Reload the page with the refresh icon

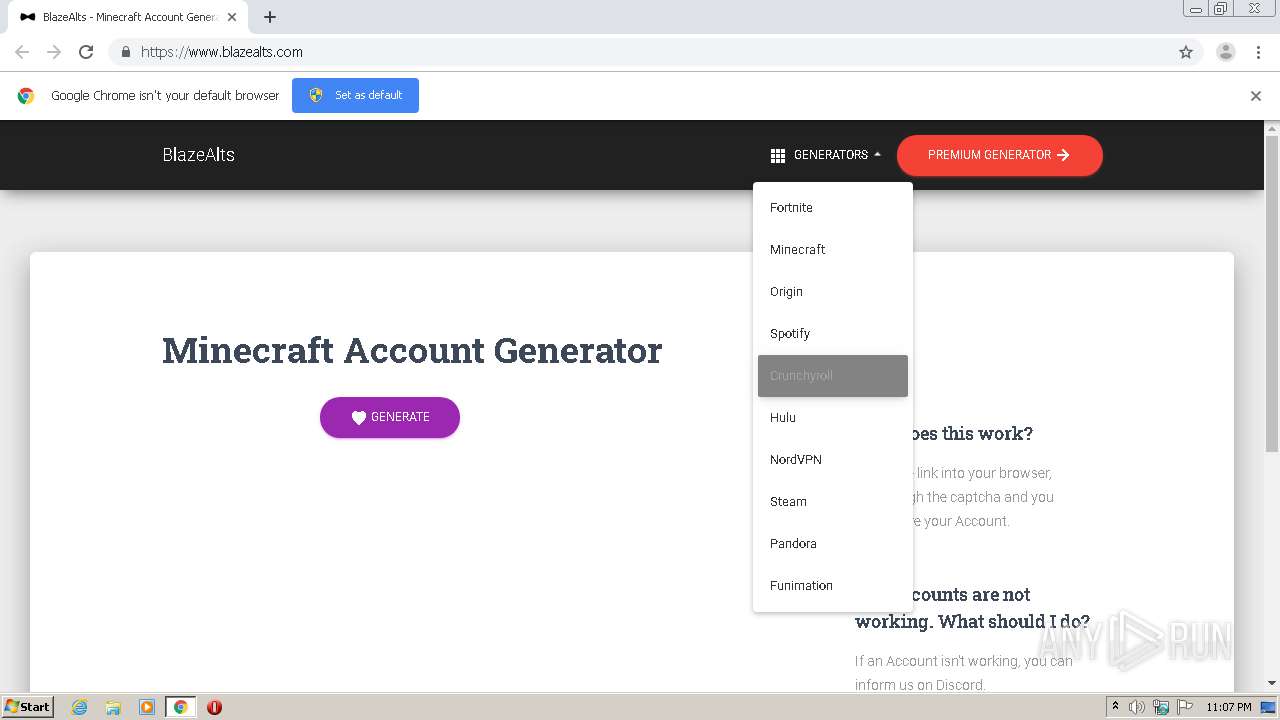coord(86,52)
